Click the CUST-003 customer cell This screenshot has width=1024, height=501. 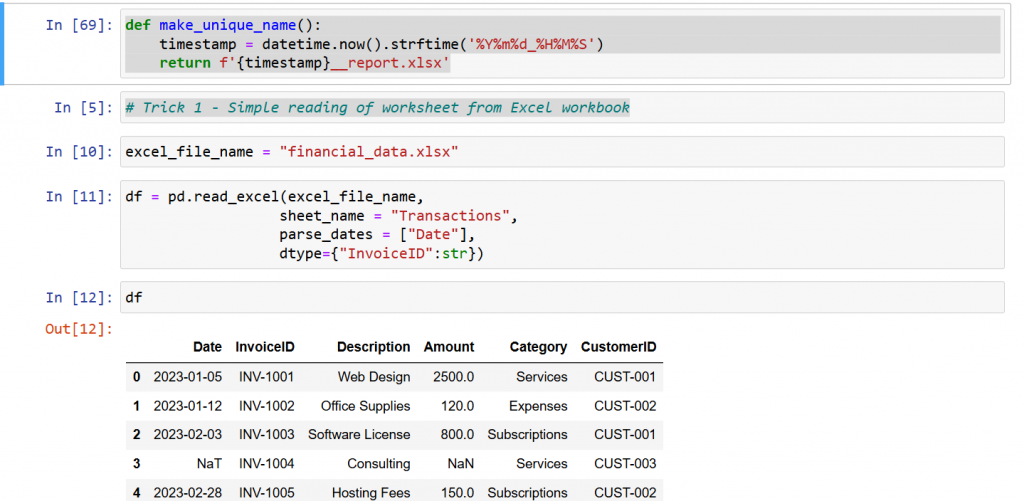[625, 464]
